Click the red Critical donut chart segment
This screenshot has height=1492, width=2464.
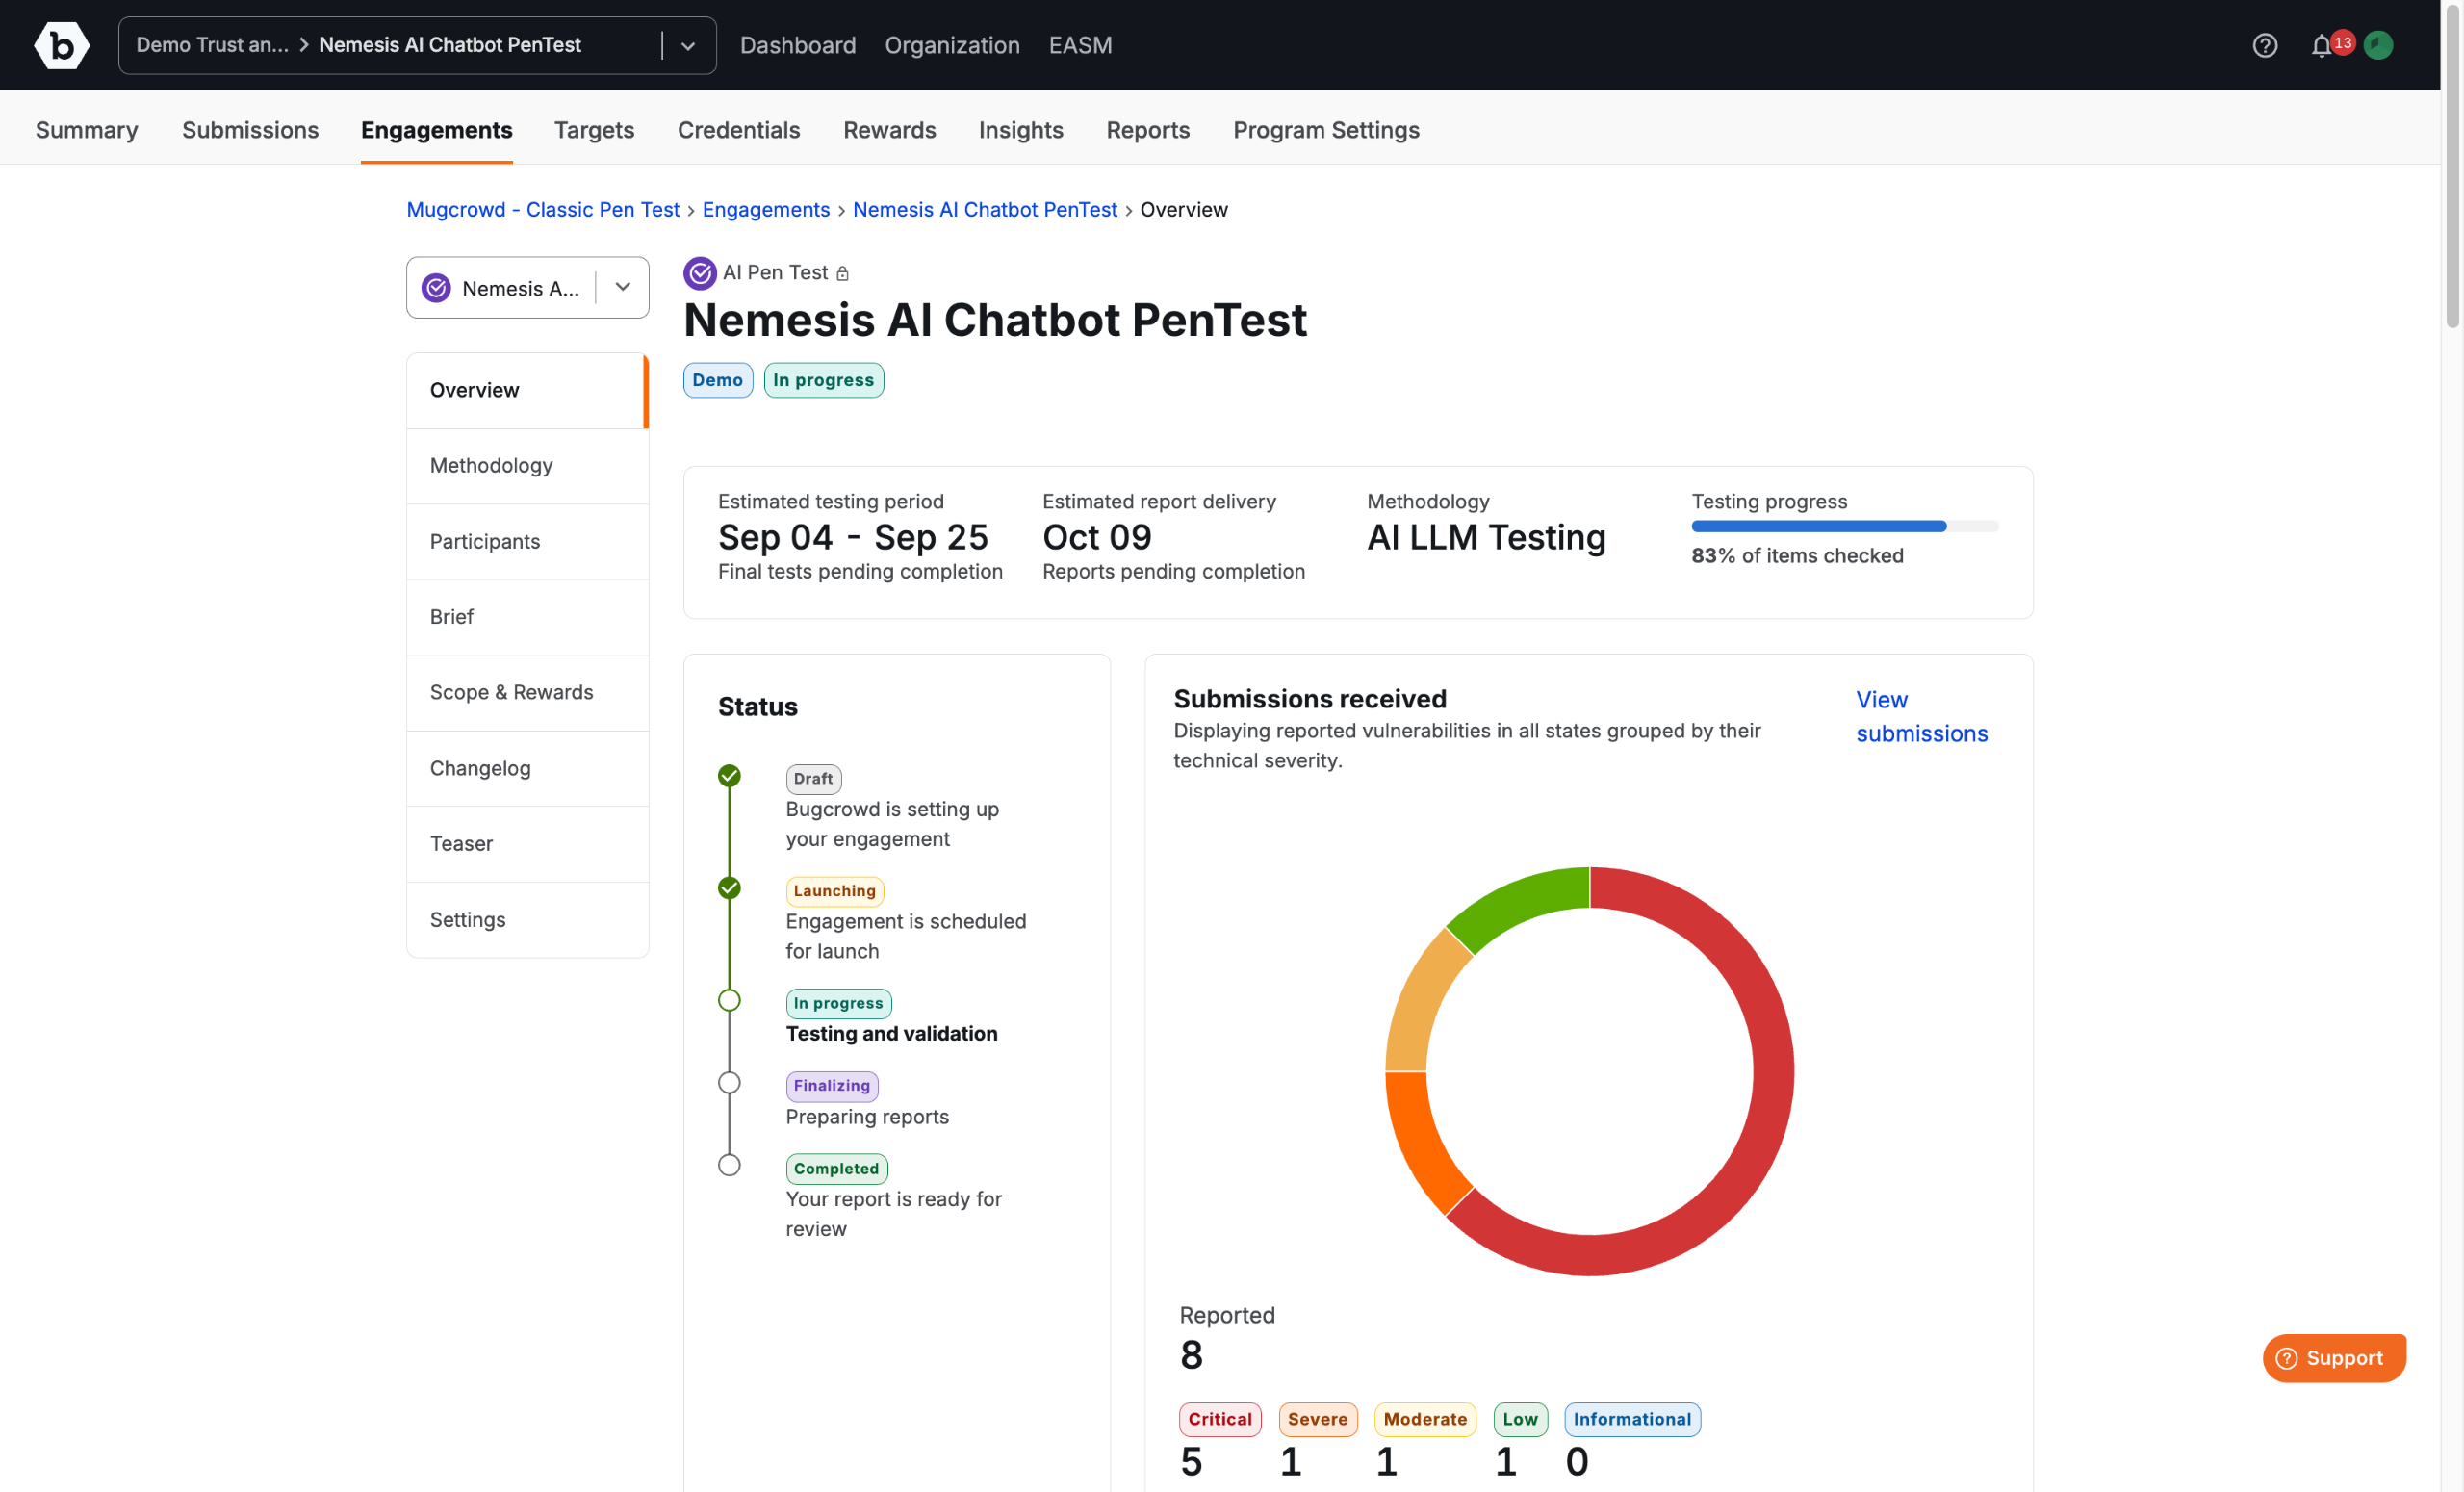pos(1772,1070)
